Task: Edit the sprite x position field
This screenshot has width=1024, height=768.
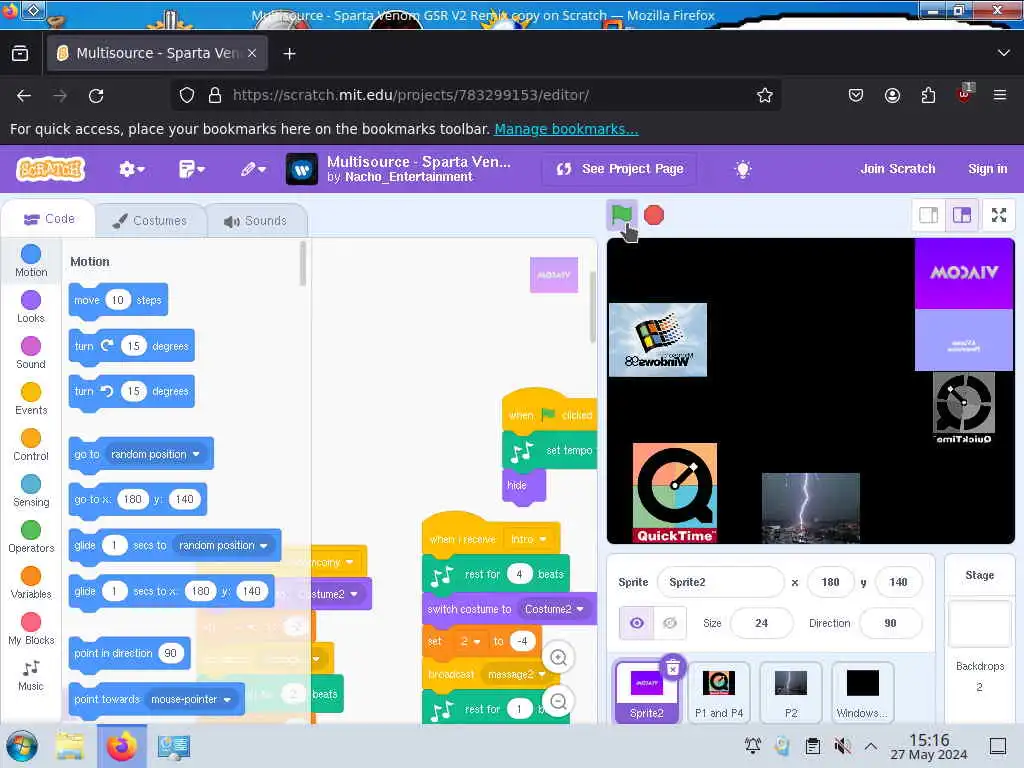Action: click(830, 582)
